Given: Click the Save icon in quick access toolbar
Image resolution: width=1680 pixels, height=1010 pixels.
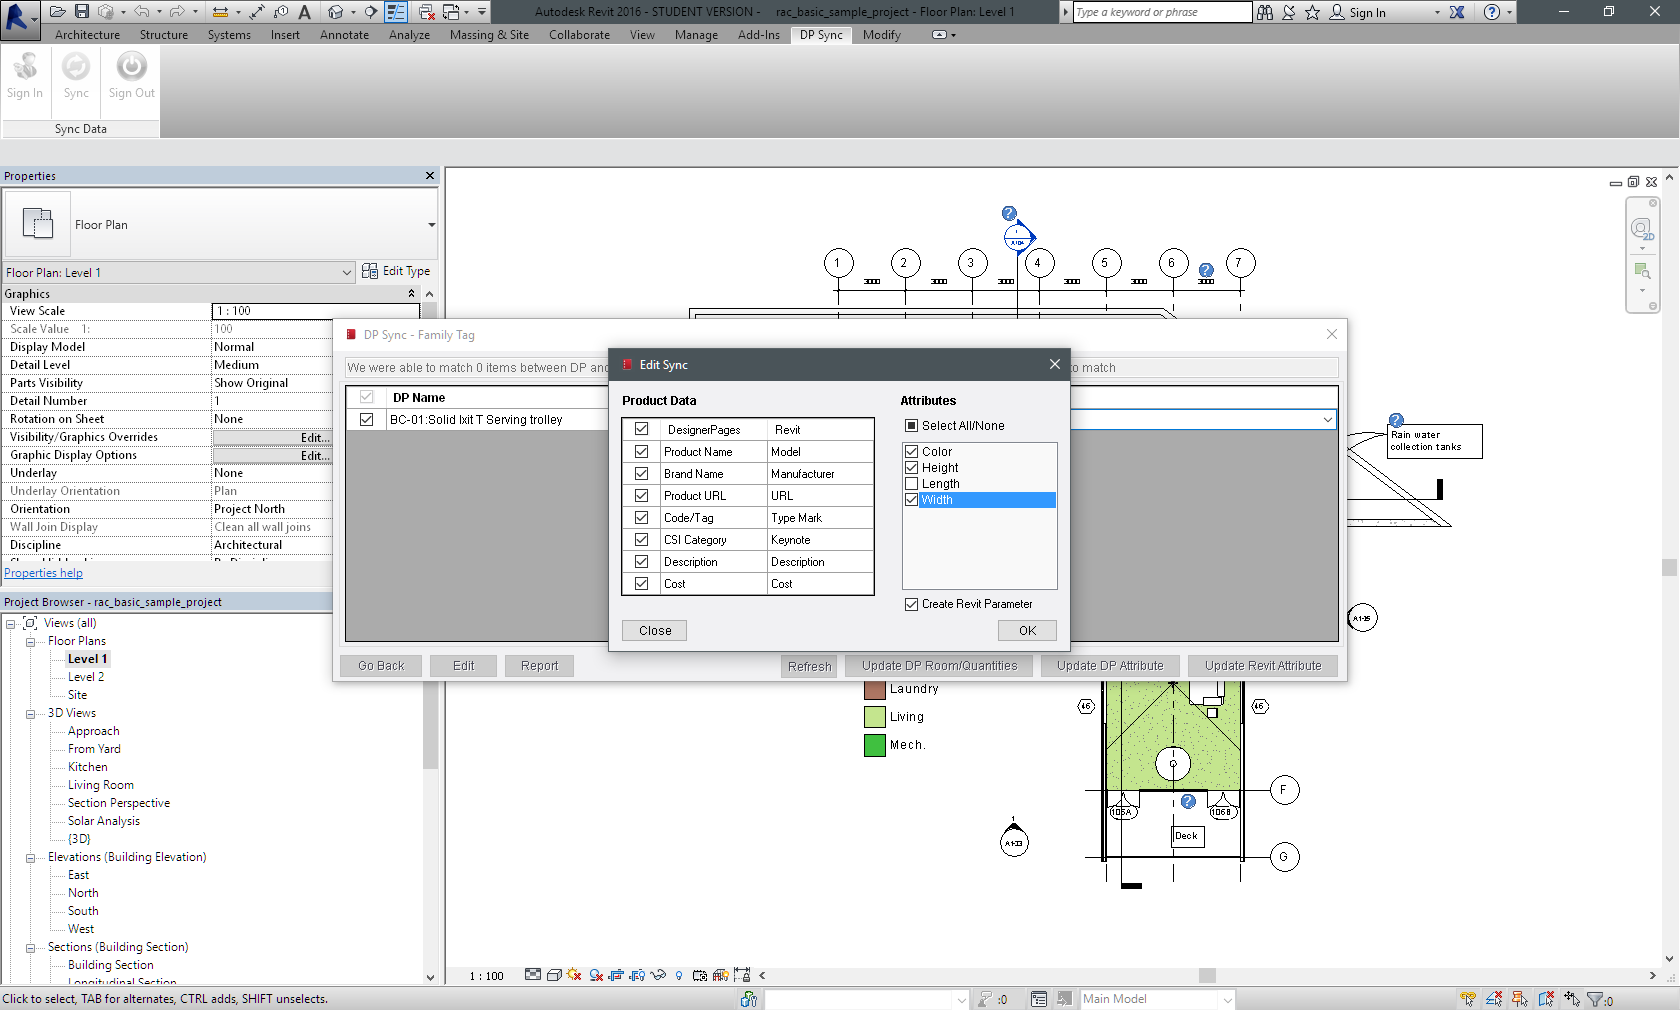Looking at the screenshot, I should [82, 12].
